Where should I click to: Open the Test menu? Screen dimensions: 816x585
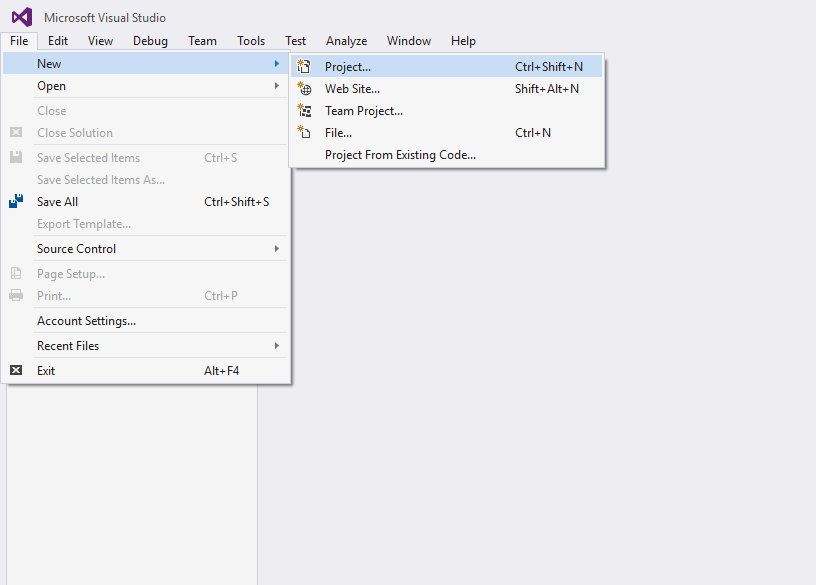point(296,41)
